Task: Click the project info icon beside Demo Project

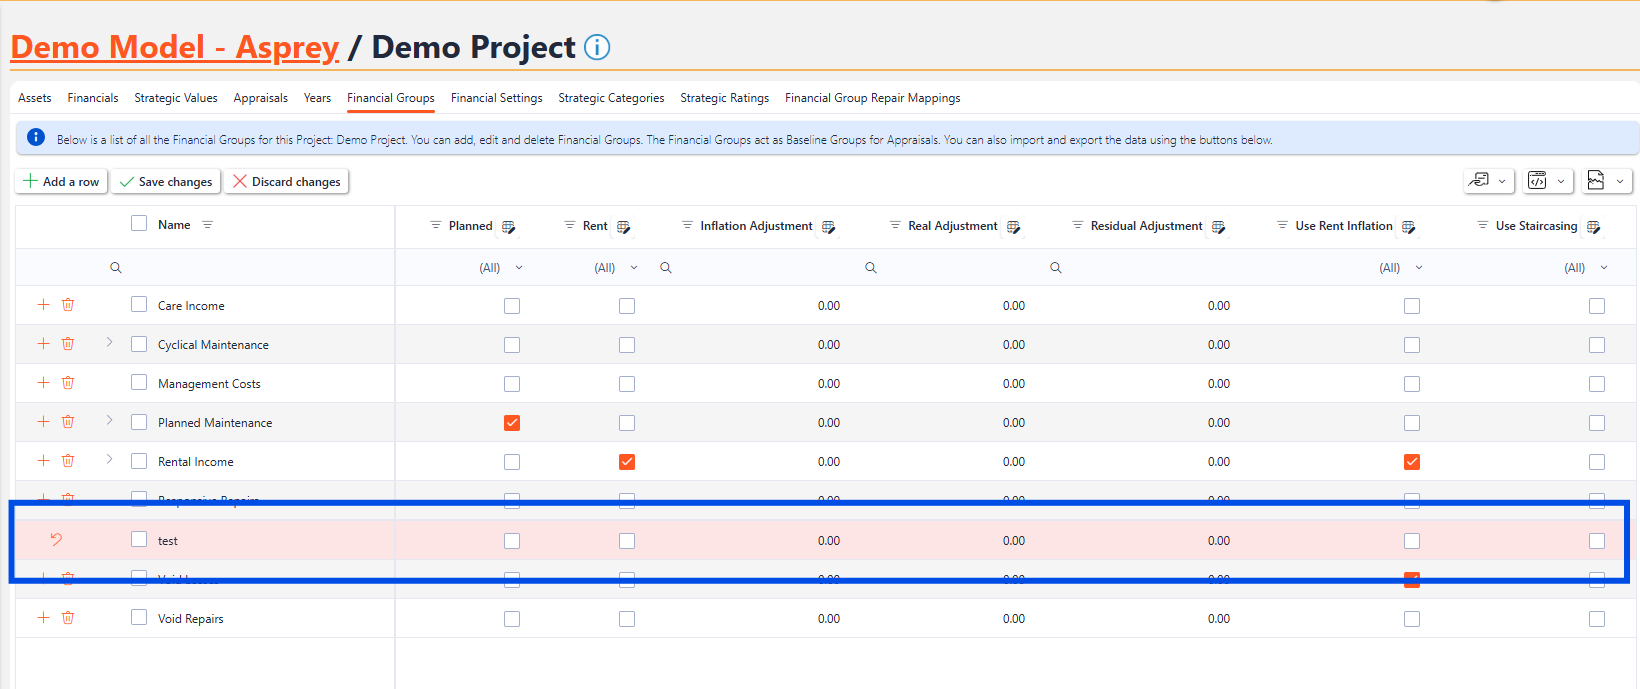Action: click(597, 47)
